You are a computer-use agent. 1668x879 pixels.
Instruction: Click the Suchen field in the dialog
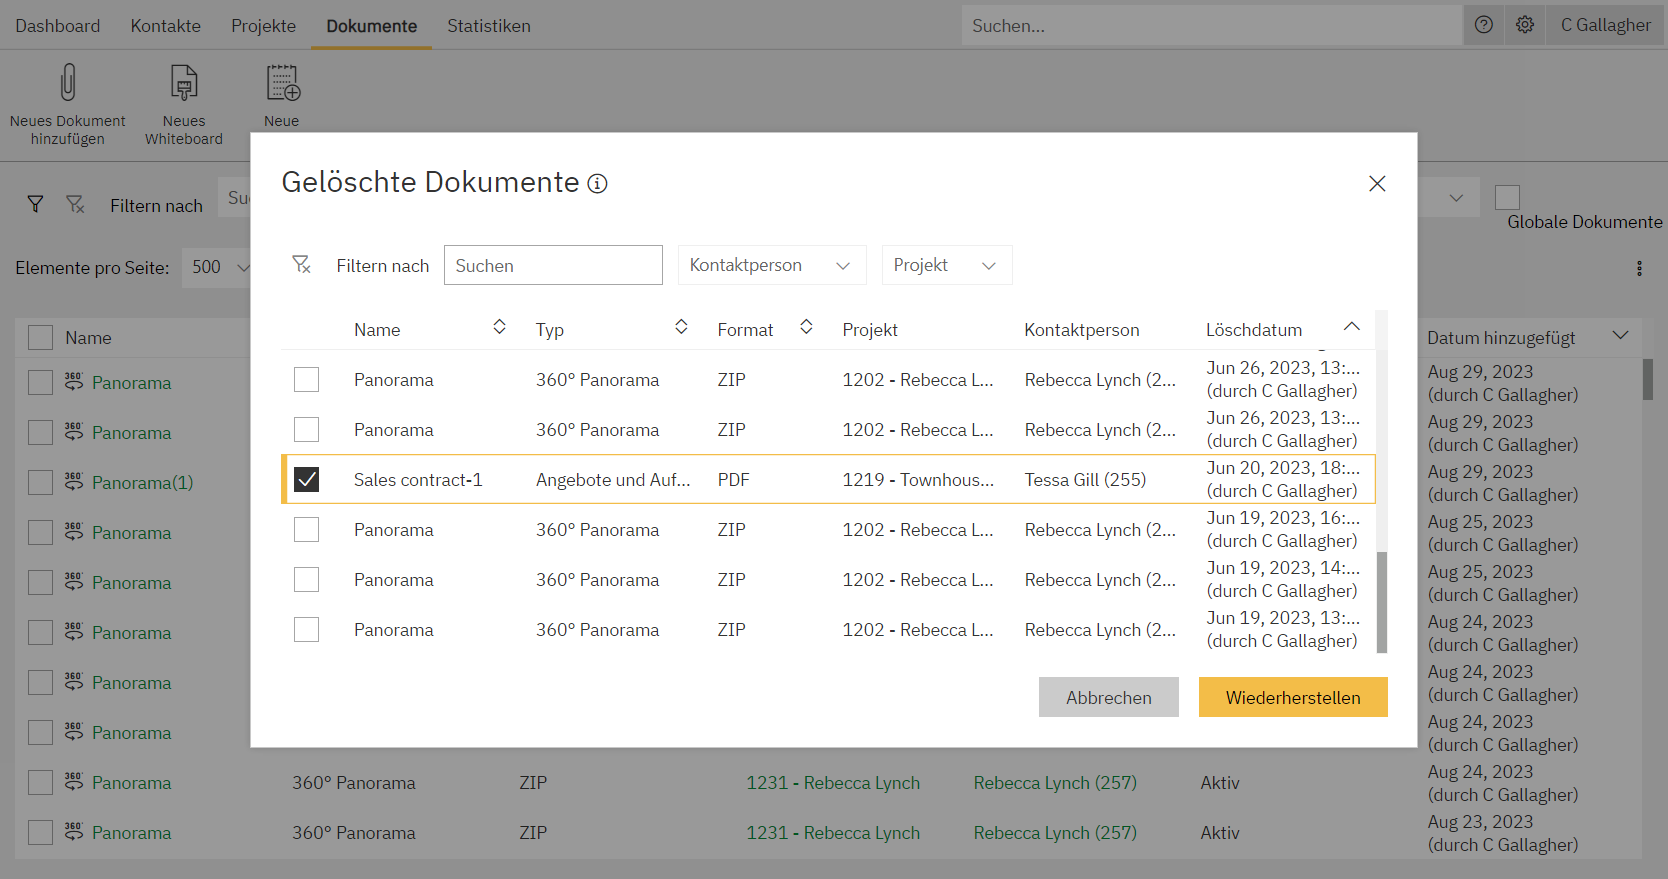click(553, 265)
